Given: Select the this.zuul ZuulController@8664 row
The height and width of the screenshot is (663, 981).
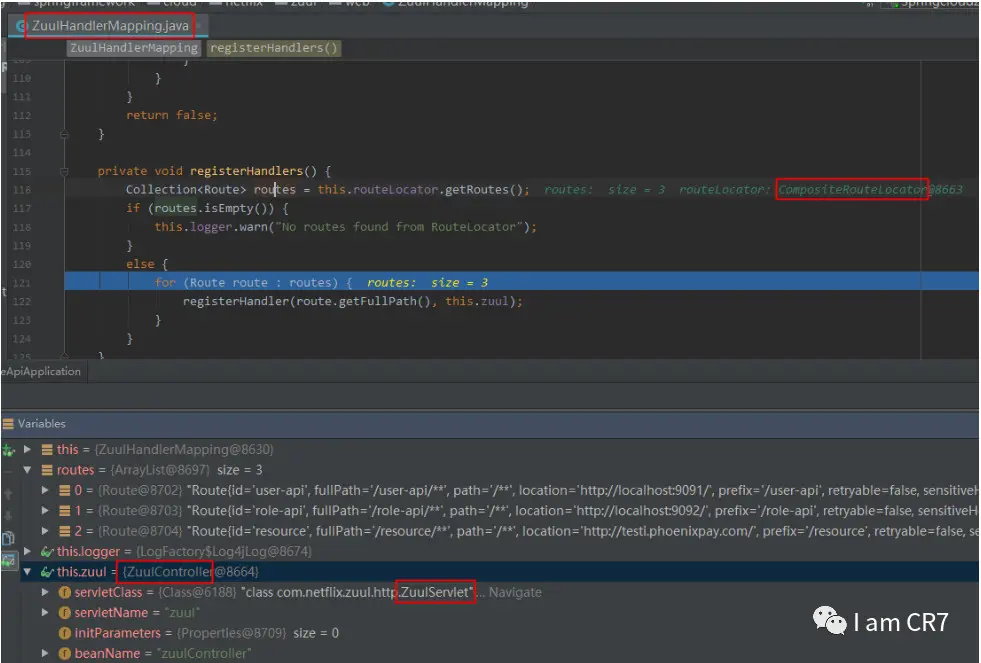Looking at the screenshot, I should (499, 572).
